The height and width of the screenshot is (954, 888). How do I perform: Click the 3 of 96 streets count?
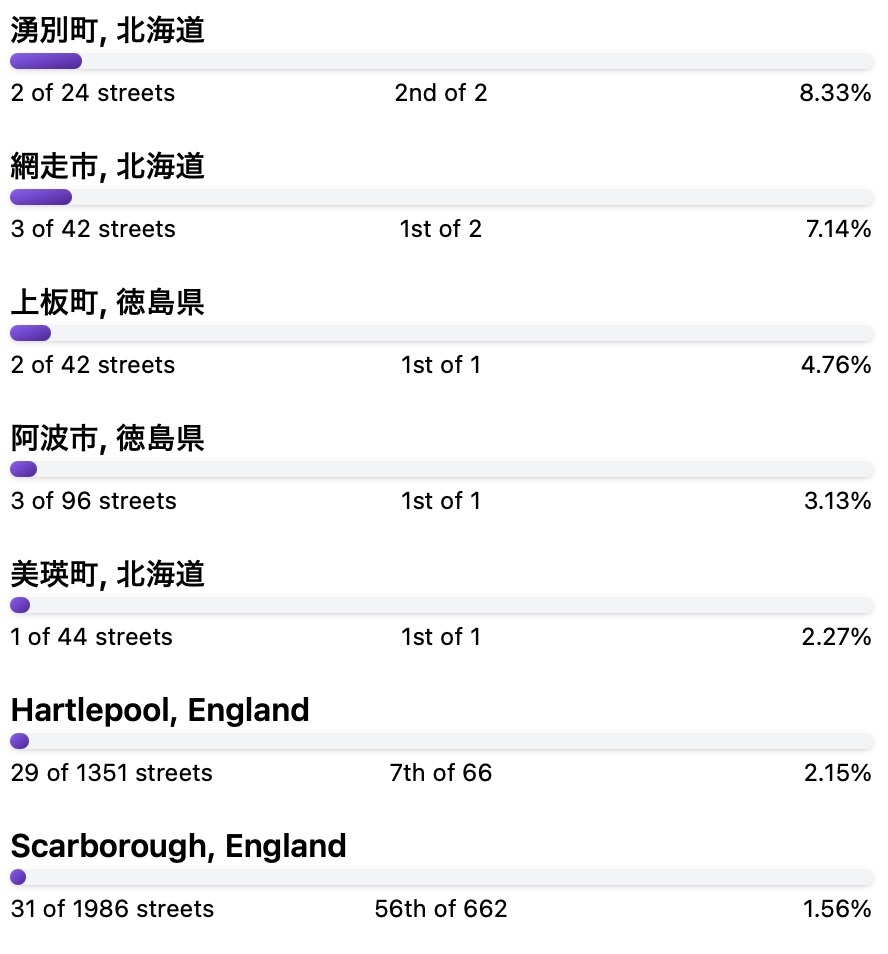pos(93,501)
